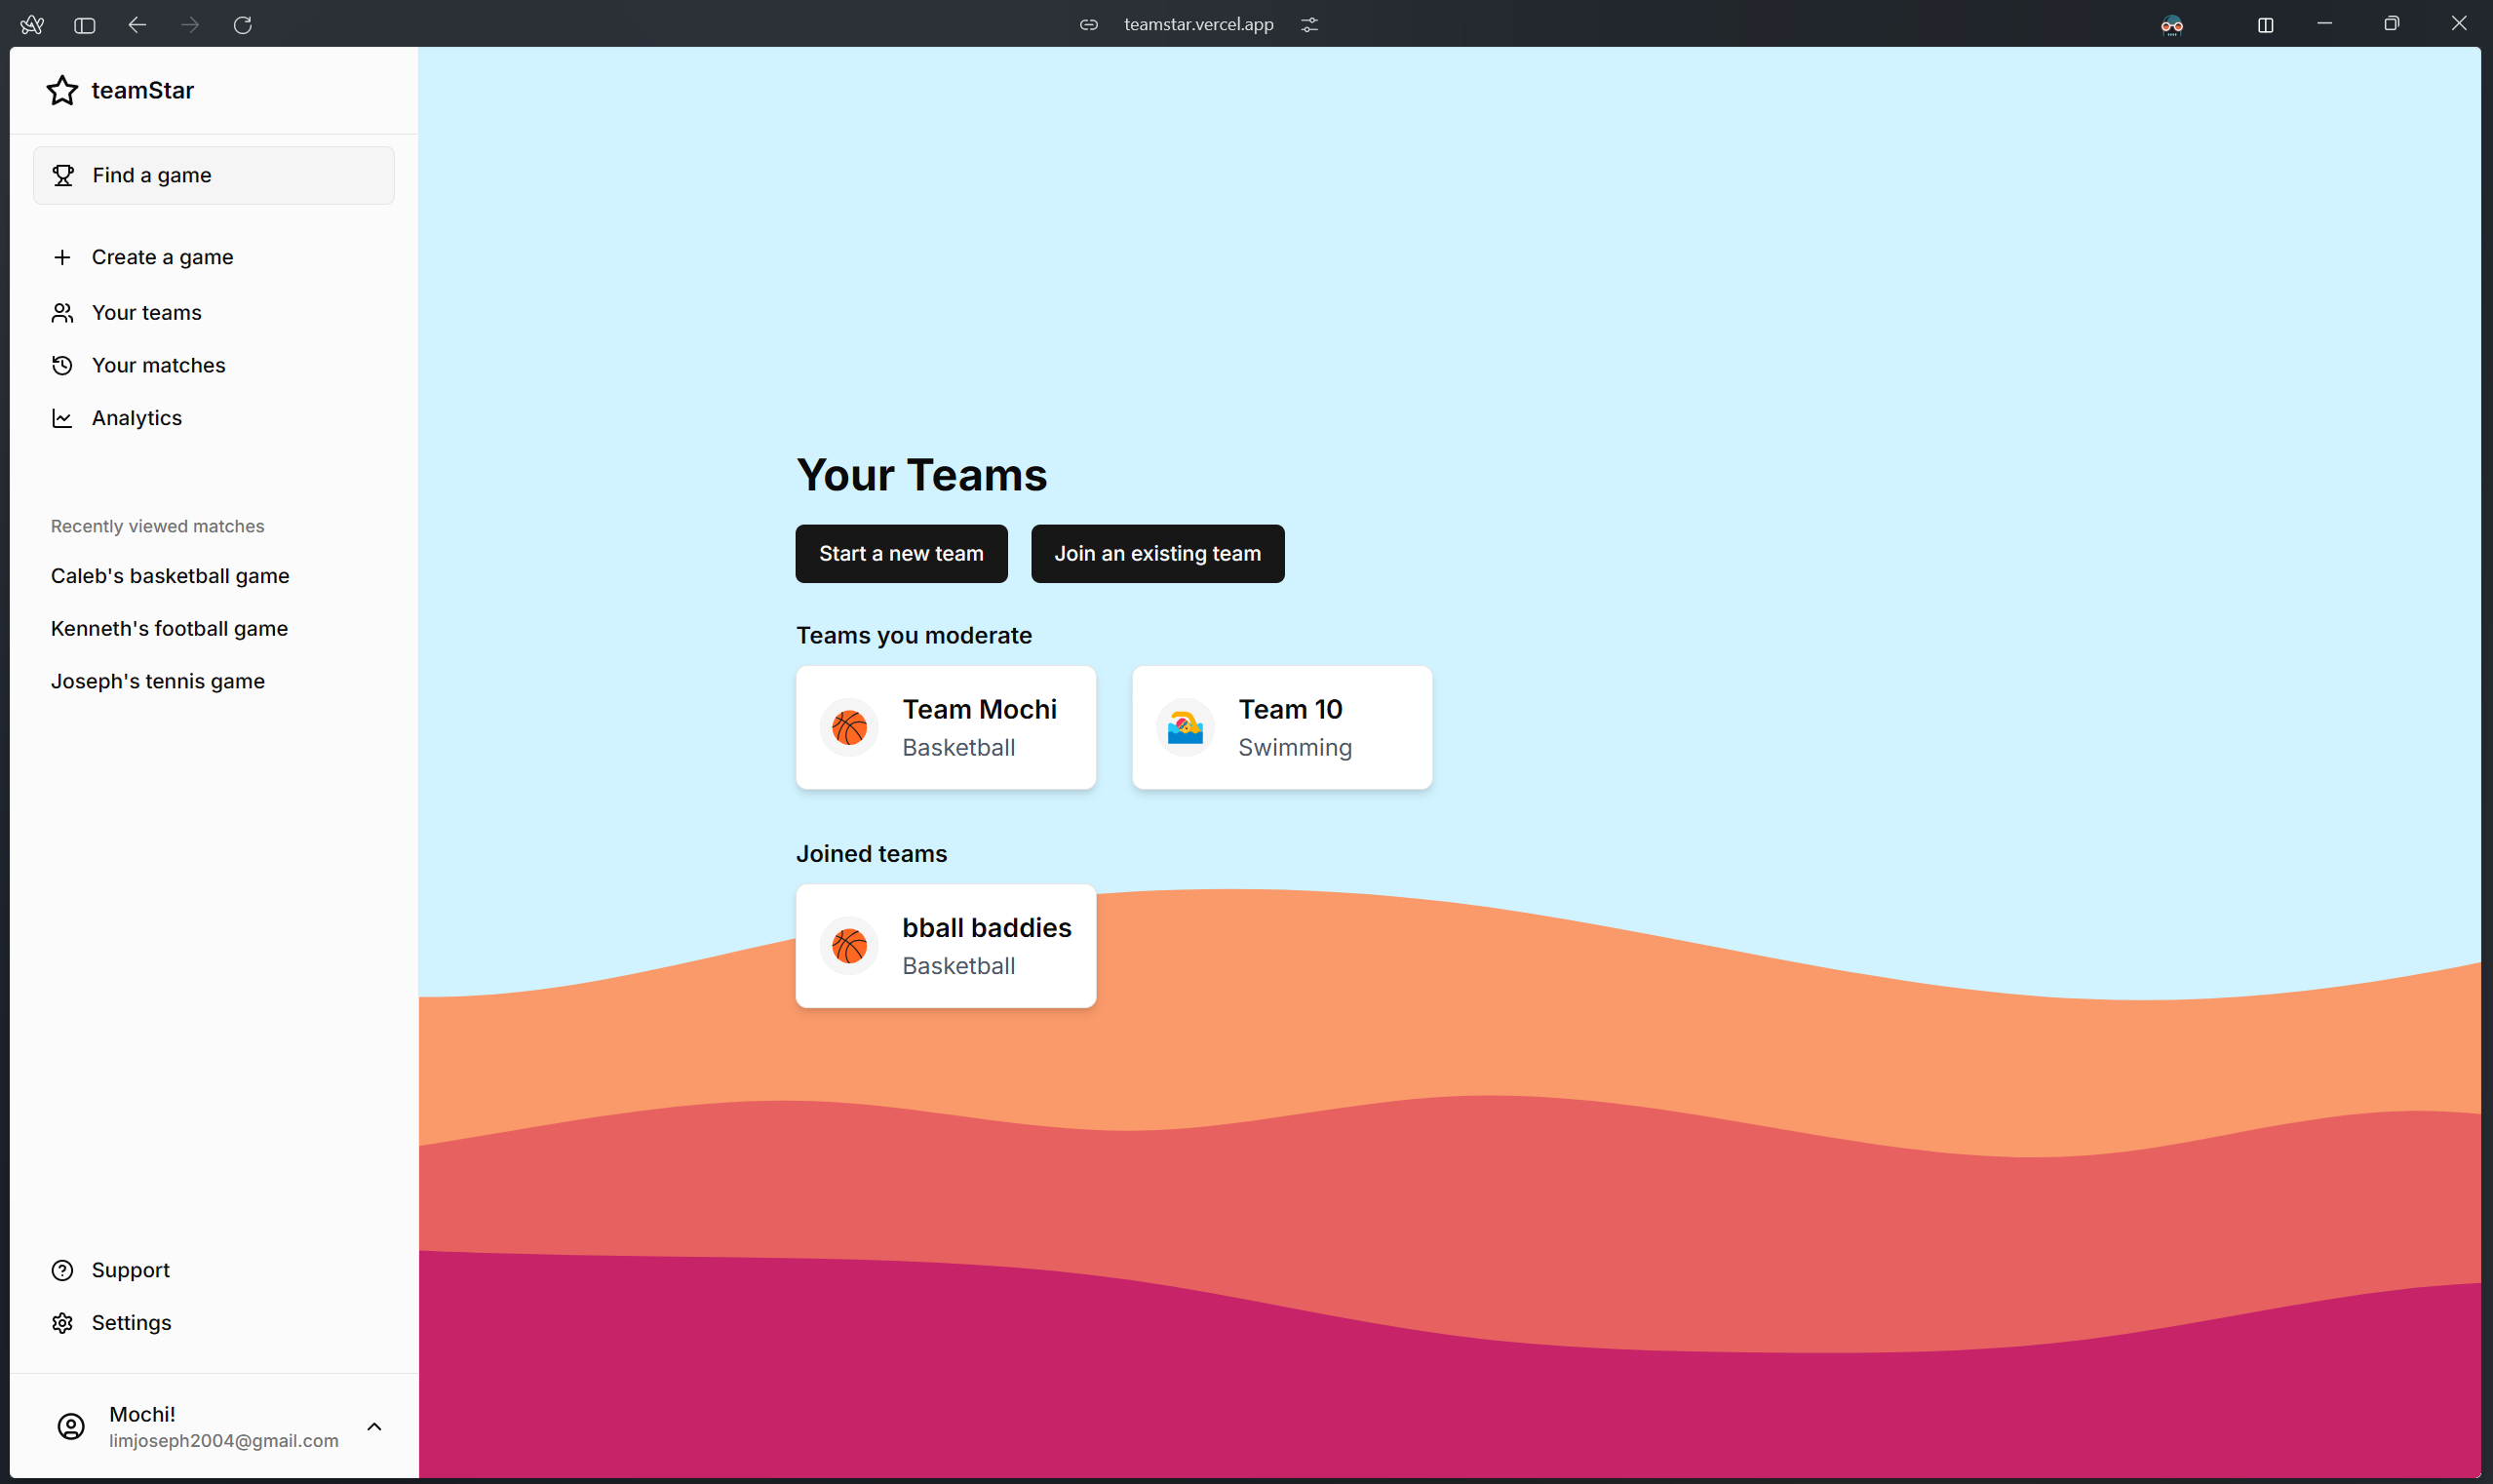
Task: Click the plus icon for Create a game
Action: [x=62, y=258]
